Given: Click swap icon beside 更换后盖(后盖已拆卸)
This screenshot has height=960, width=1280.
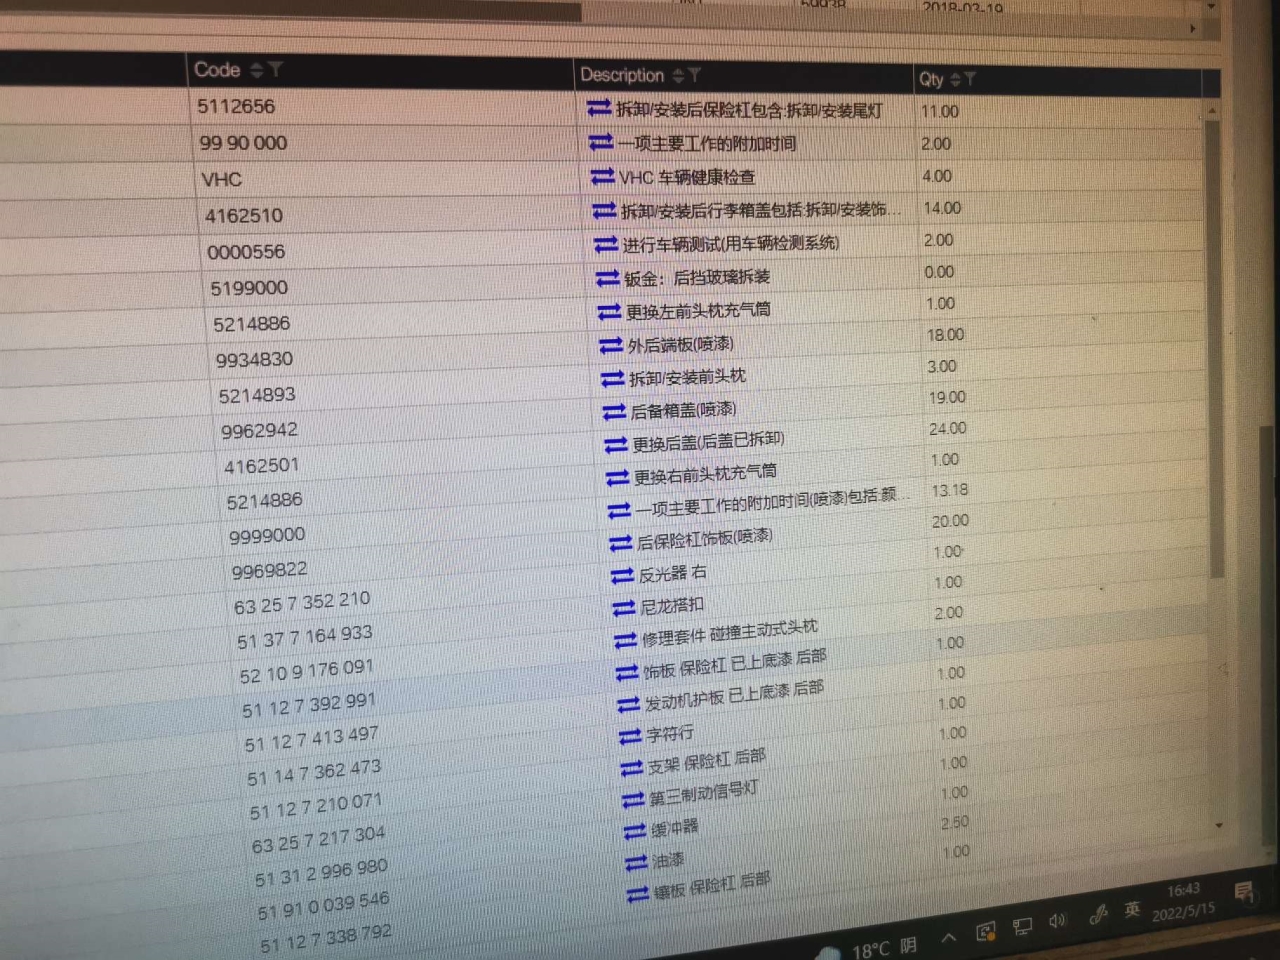Looking at the screenshot, I should click(617, 445).
